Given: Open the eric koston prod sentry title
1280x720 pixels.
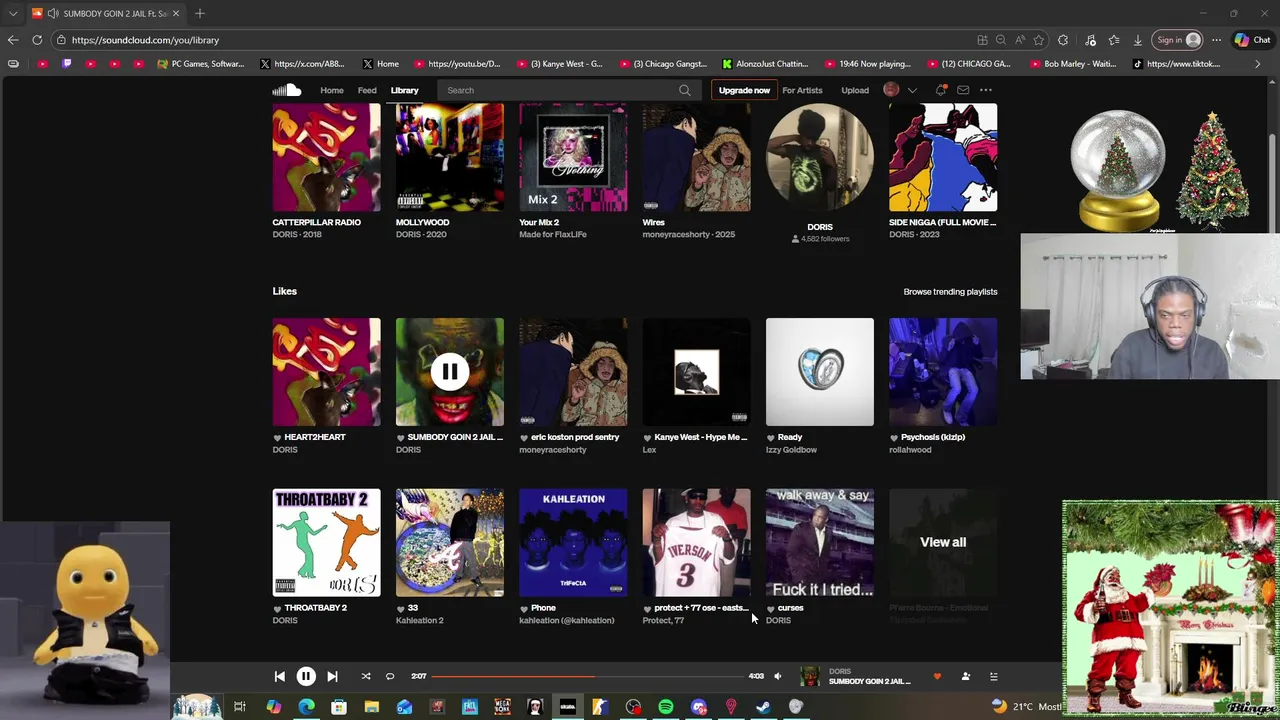Looking at the screenshot, I should pos(575,437).
